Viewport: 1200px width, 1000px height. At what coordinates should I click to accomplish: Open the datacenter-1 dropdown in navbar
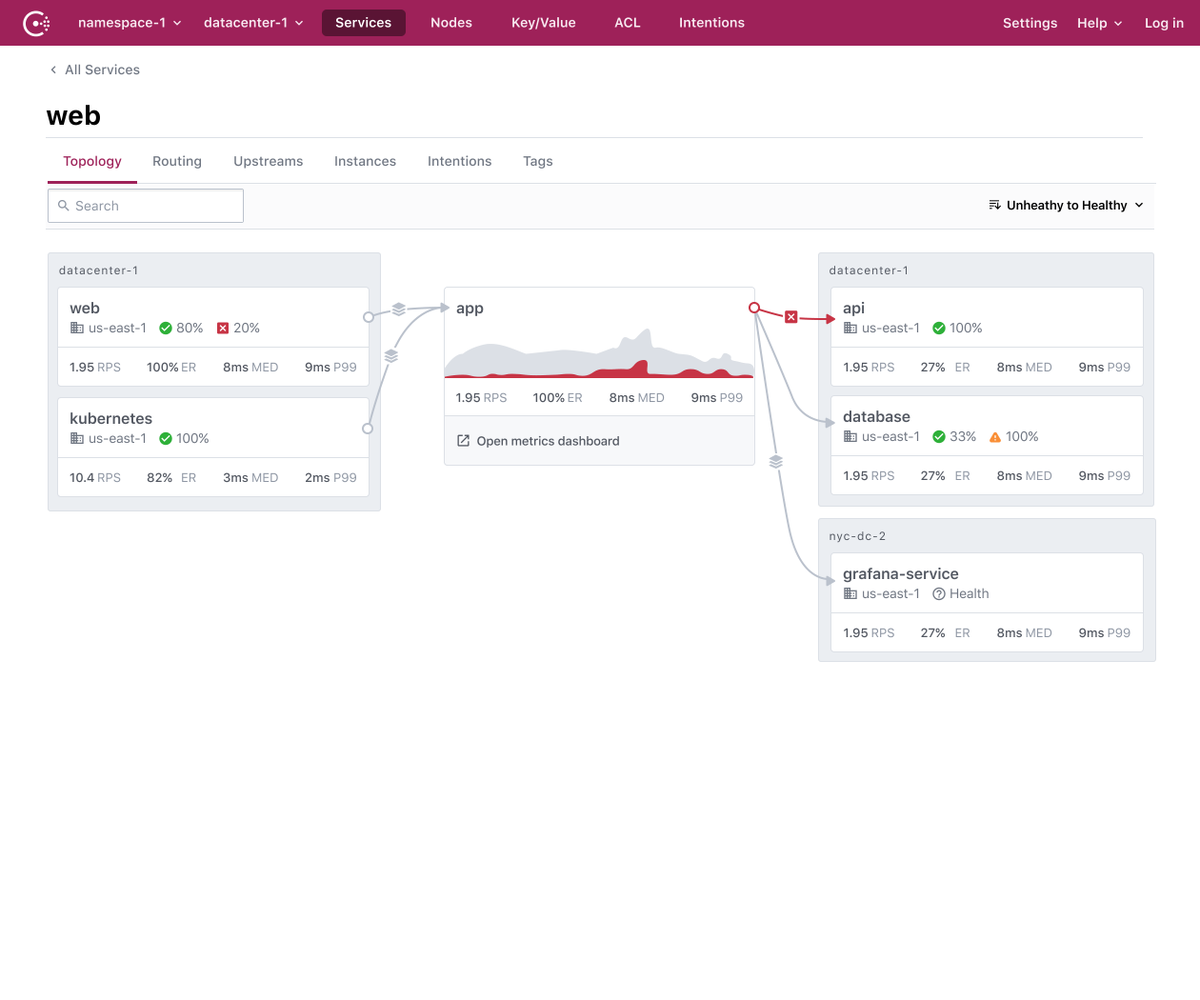coord(254,23)
